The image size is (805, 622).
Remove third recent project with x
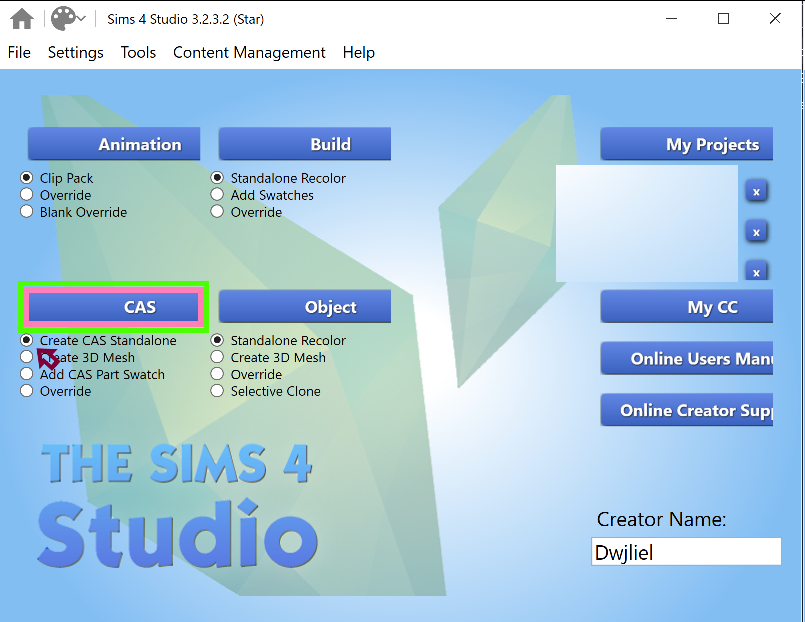coord(756,271)
